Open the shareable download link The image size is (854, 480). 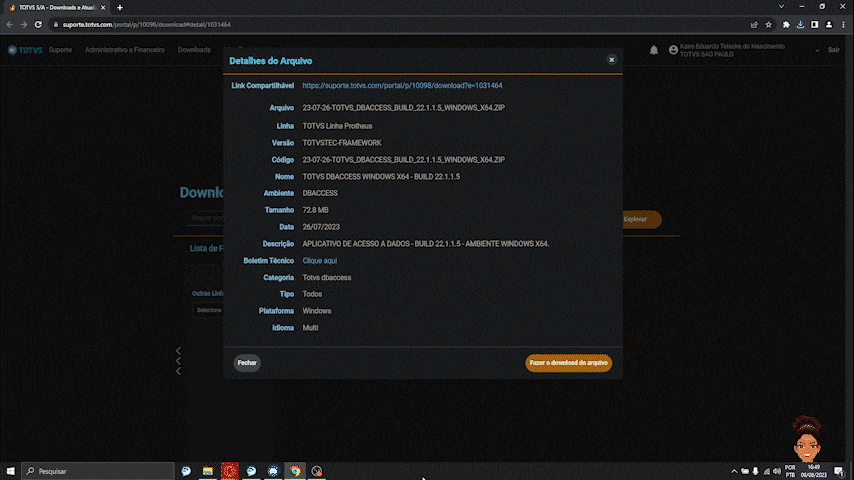coord(402,86)
